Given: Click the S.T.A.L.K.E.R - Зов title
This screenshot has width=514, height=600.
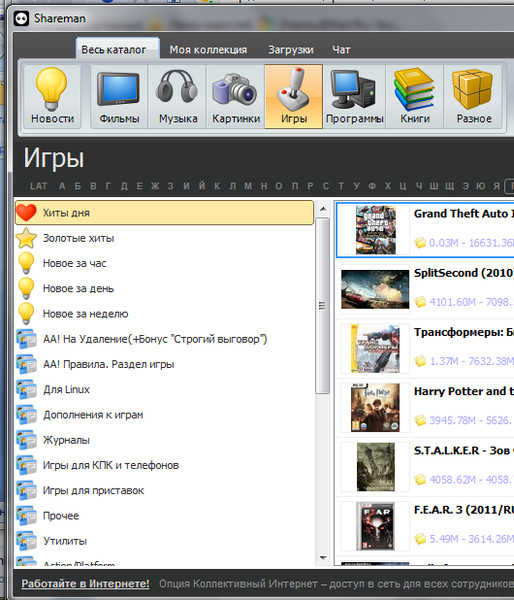Looking at the screenshot, I should [463, 450].
